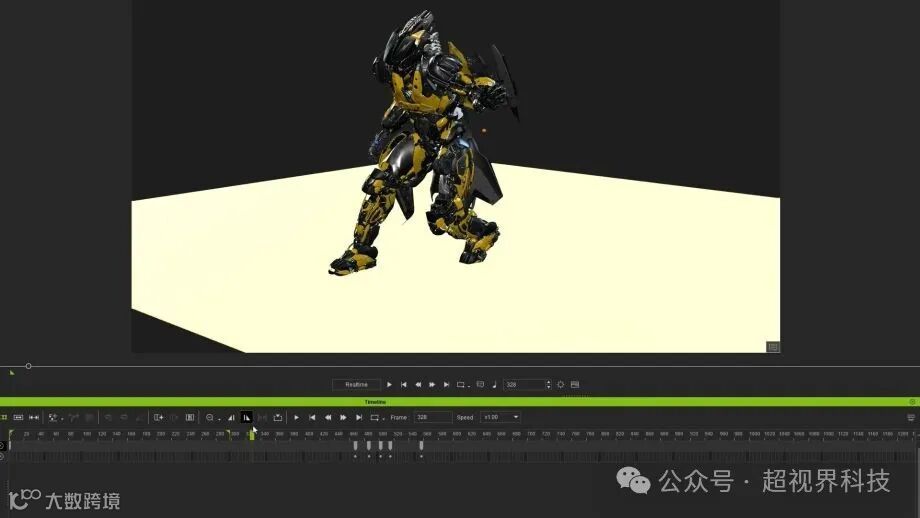Viewport: 920px width, 518px height.
Task: Step forward one frame in timeline toolbar
Action: coord(343,417)
